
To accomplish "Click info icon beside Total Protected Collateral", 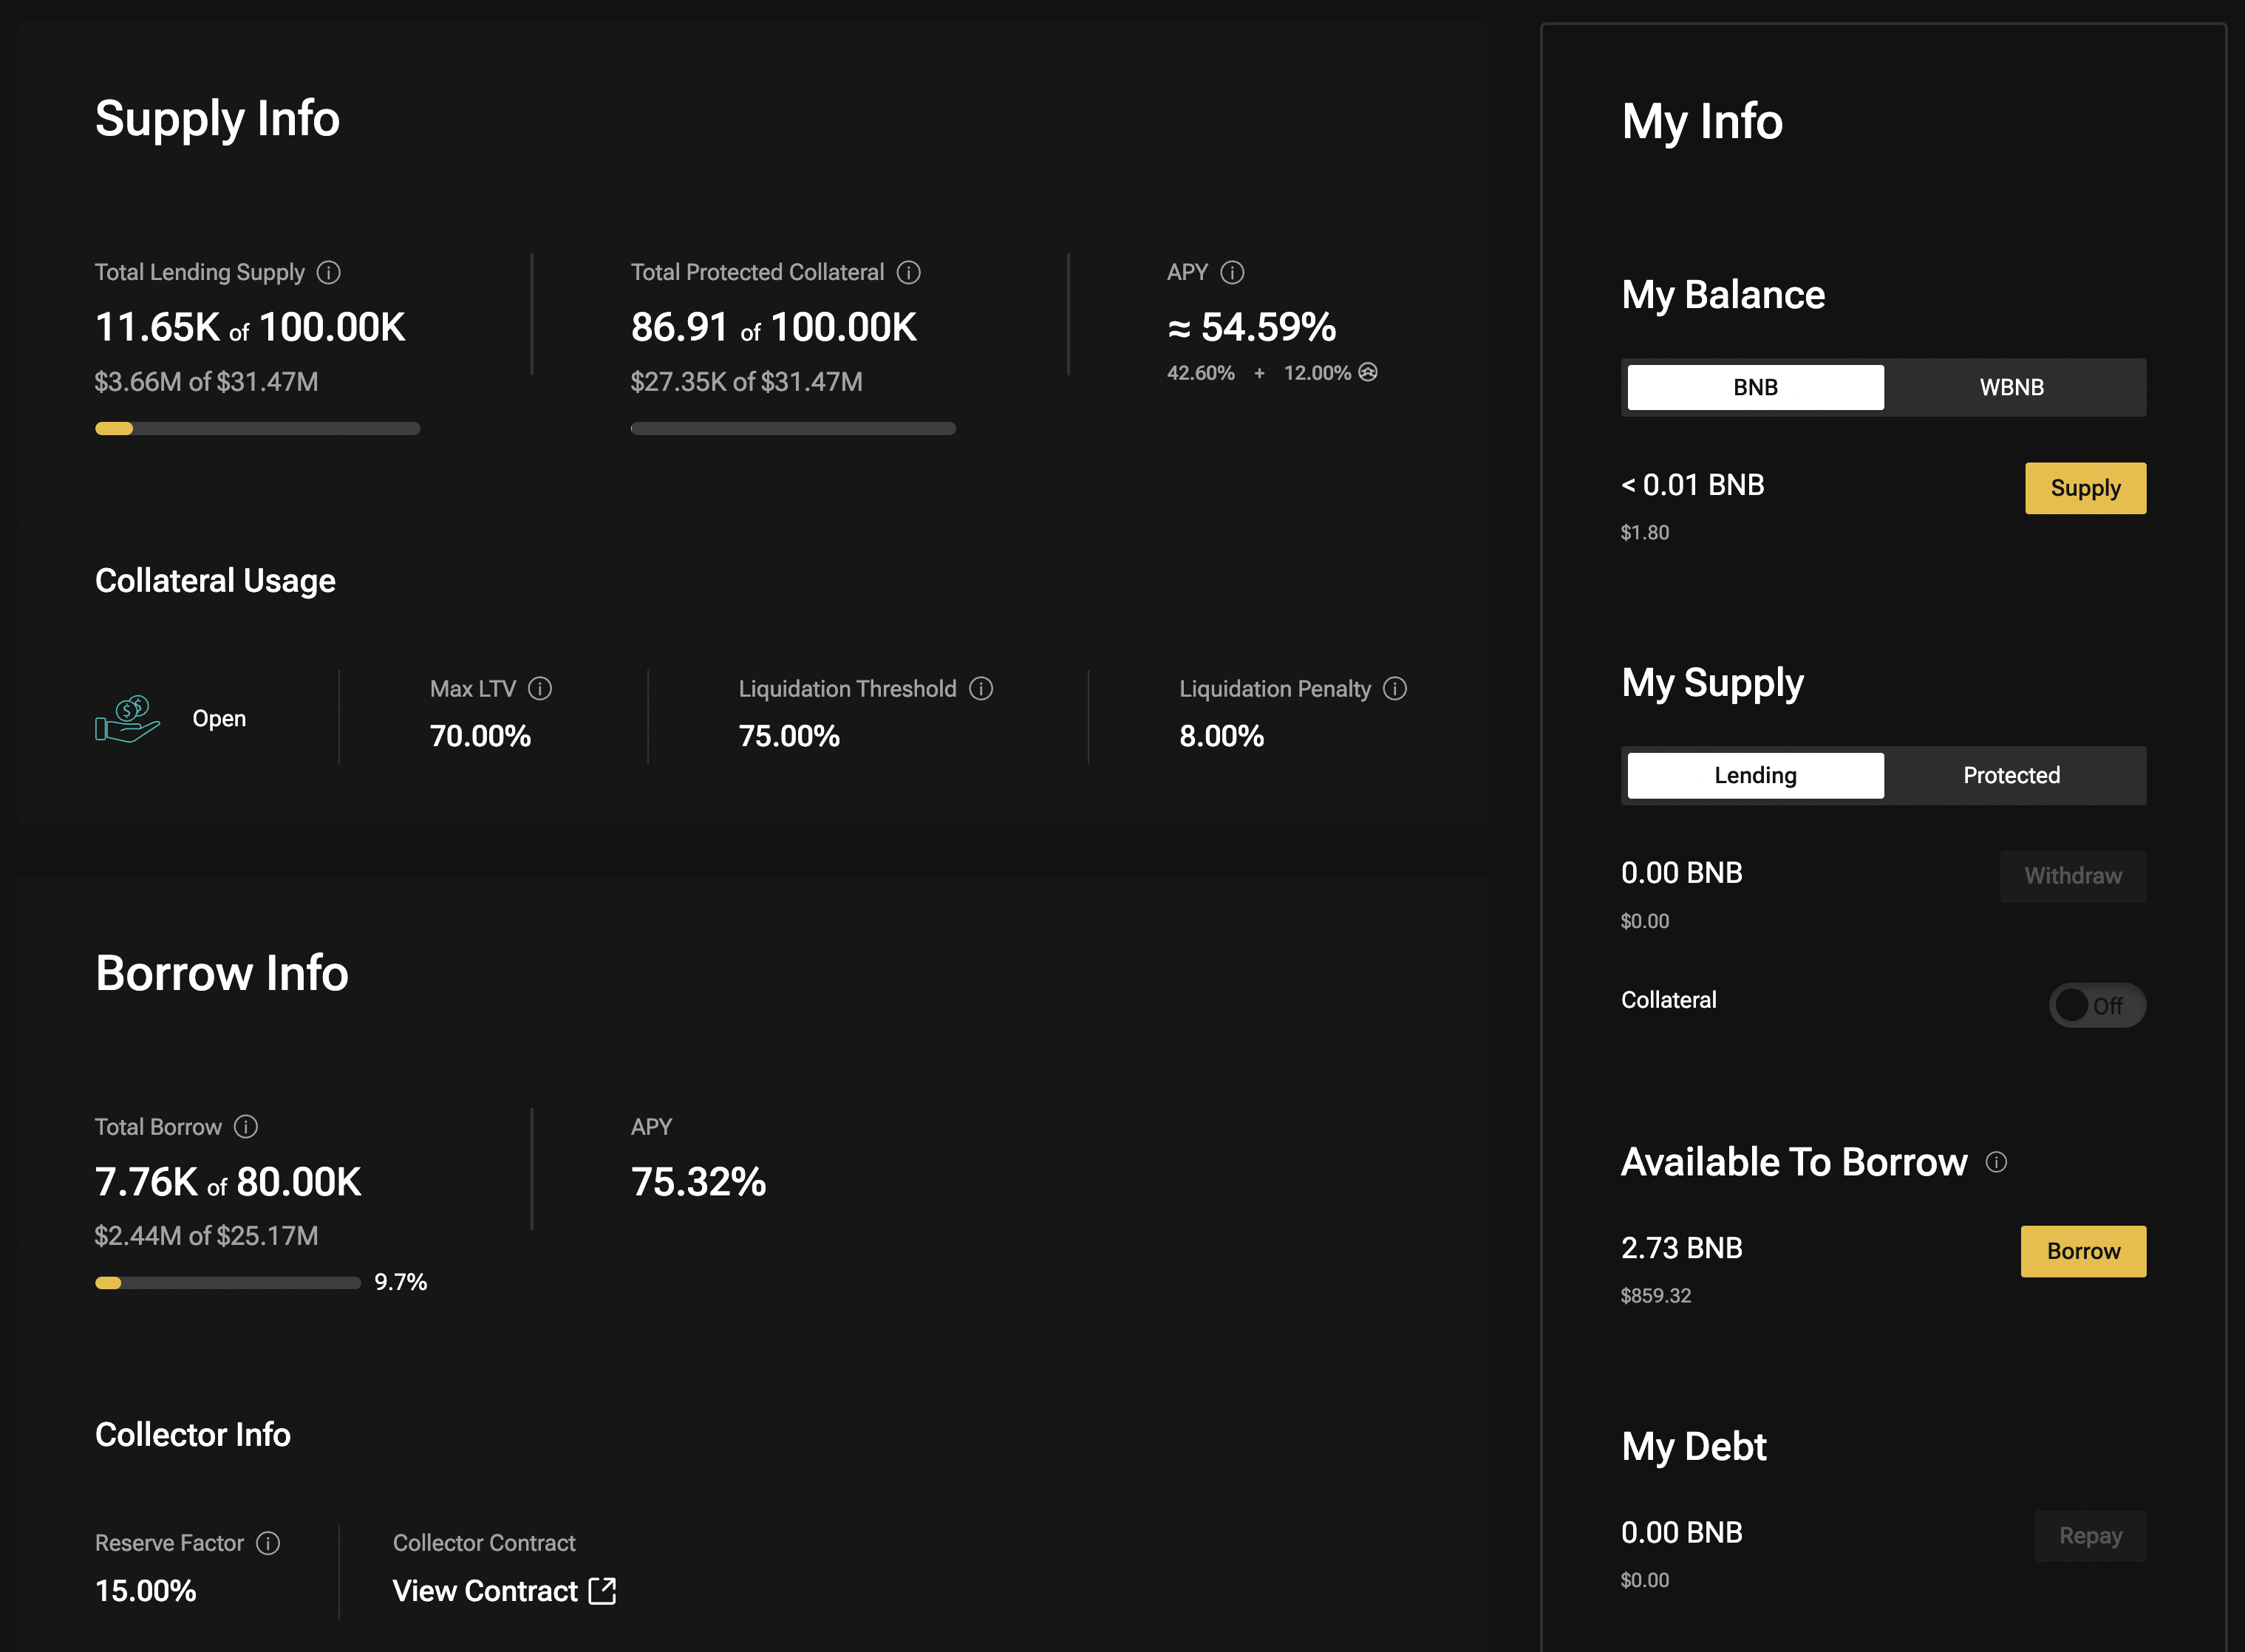I will pos(908,272).
